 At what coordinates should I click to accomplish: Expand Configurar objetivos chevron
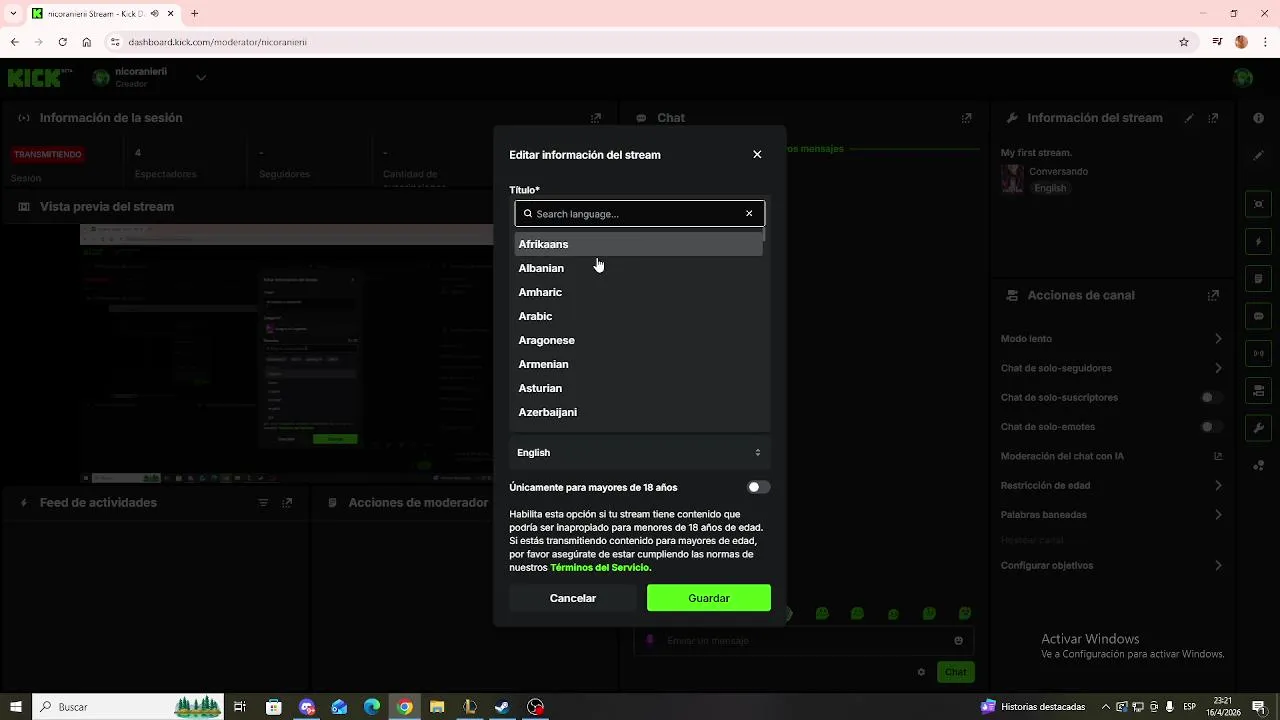coord(1218,566)
